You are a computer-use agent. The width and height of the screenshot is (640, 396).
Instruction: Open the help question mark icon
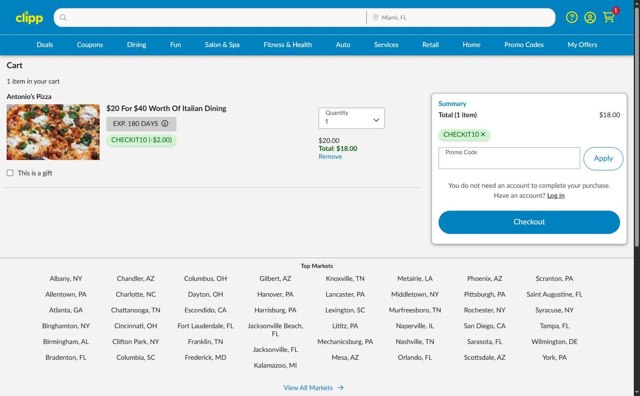571,17
